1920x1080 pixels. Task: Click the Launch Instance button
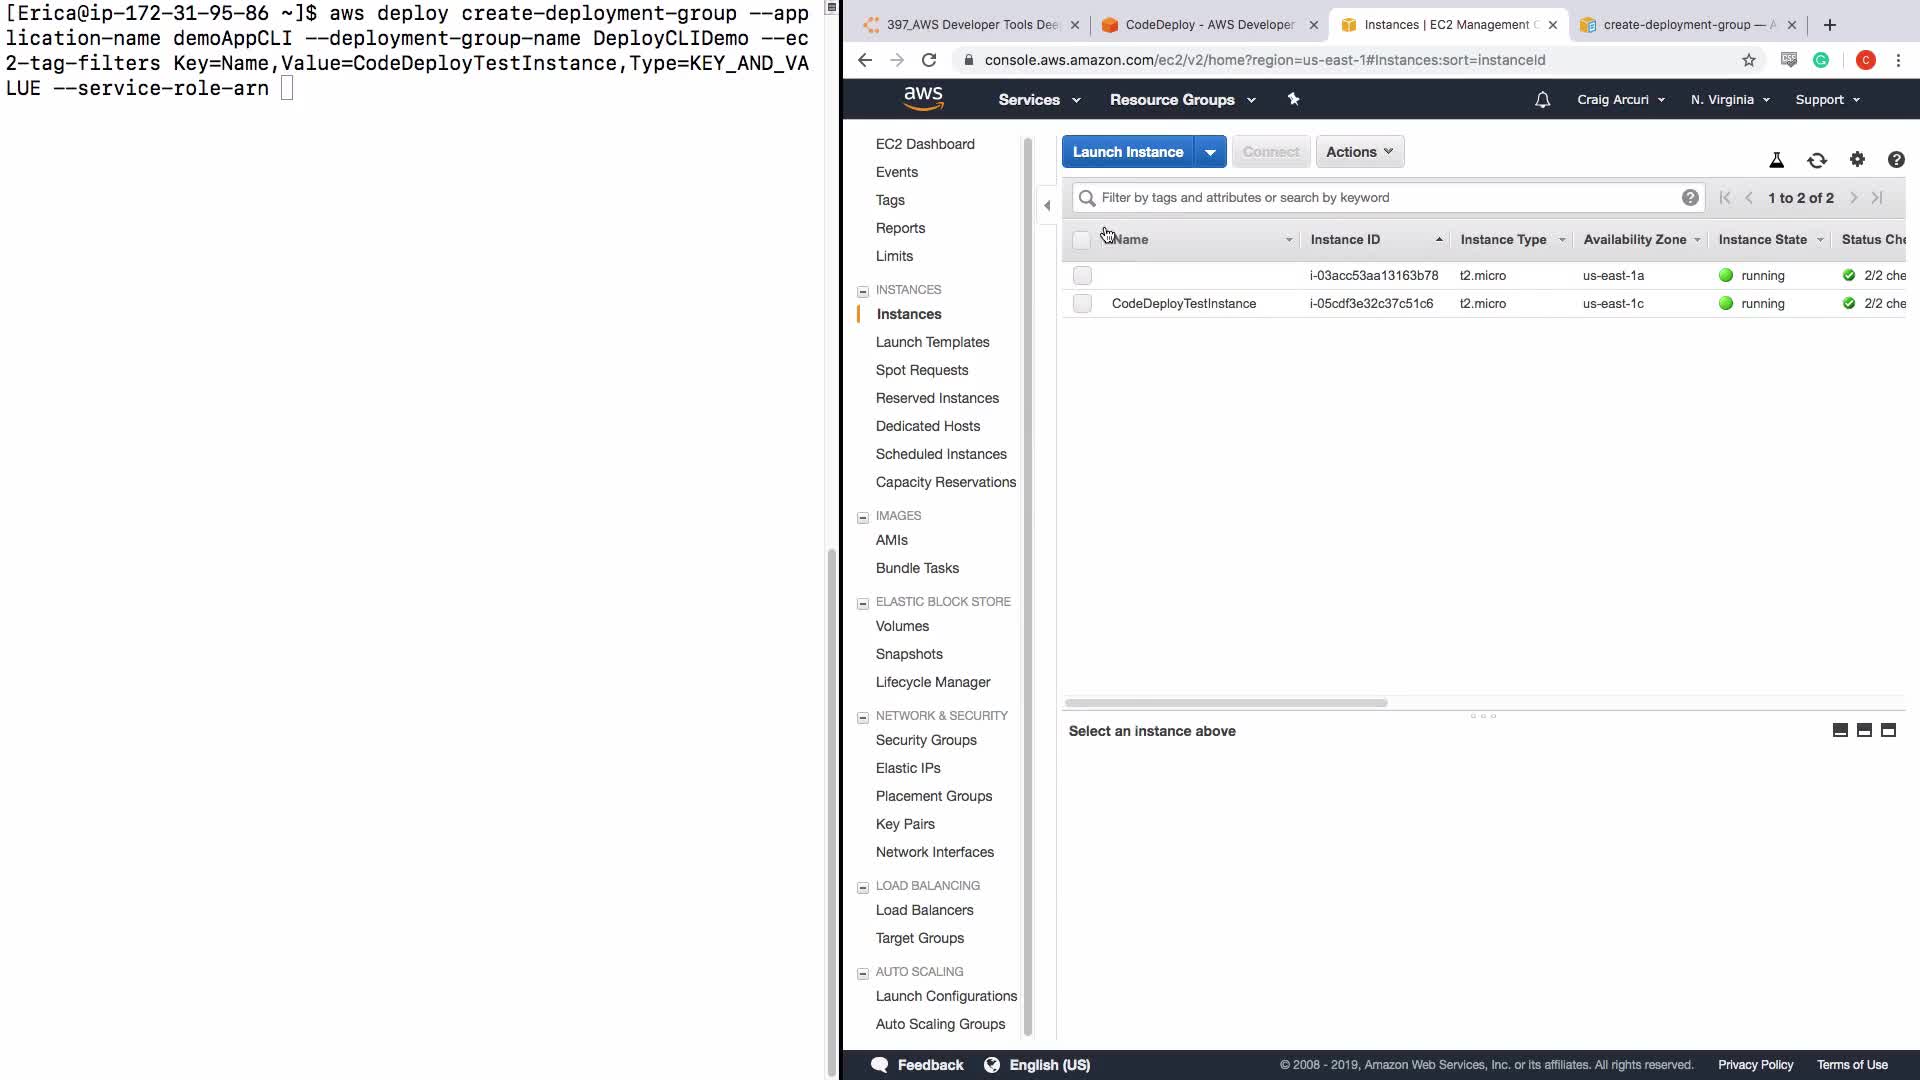pyautogui.click(x=1128, y=152)
